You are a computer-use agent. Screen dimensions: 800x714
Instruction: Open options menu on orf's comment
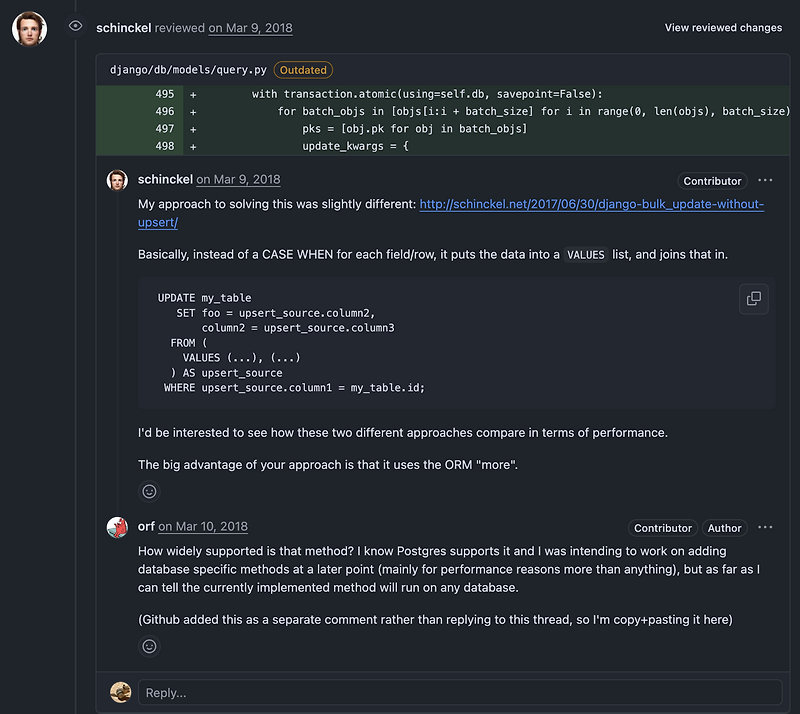click(765, 527)
